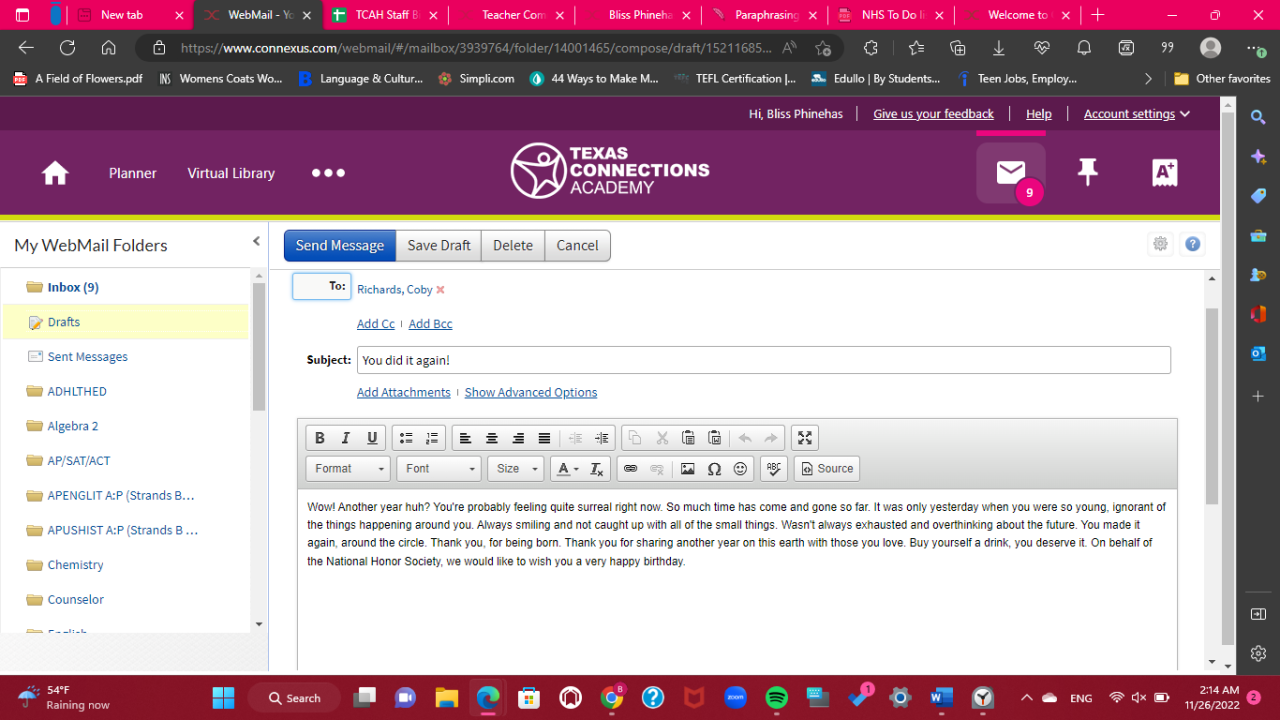Screen dimensions: 1280x720
Task: Cut the selected text
Action: point(662,438)
